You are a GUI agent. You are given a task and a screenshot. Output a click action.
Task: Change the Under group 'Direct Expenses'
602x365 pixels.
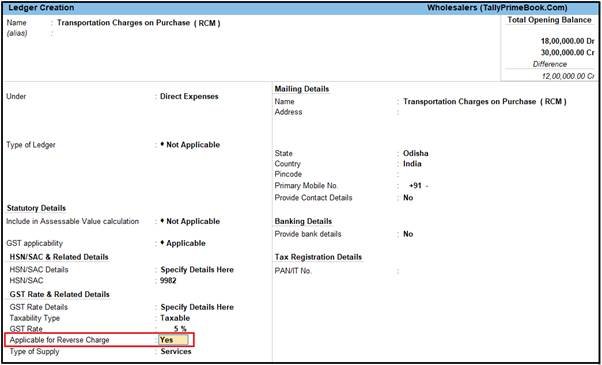(x=189, y=97)
